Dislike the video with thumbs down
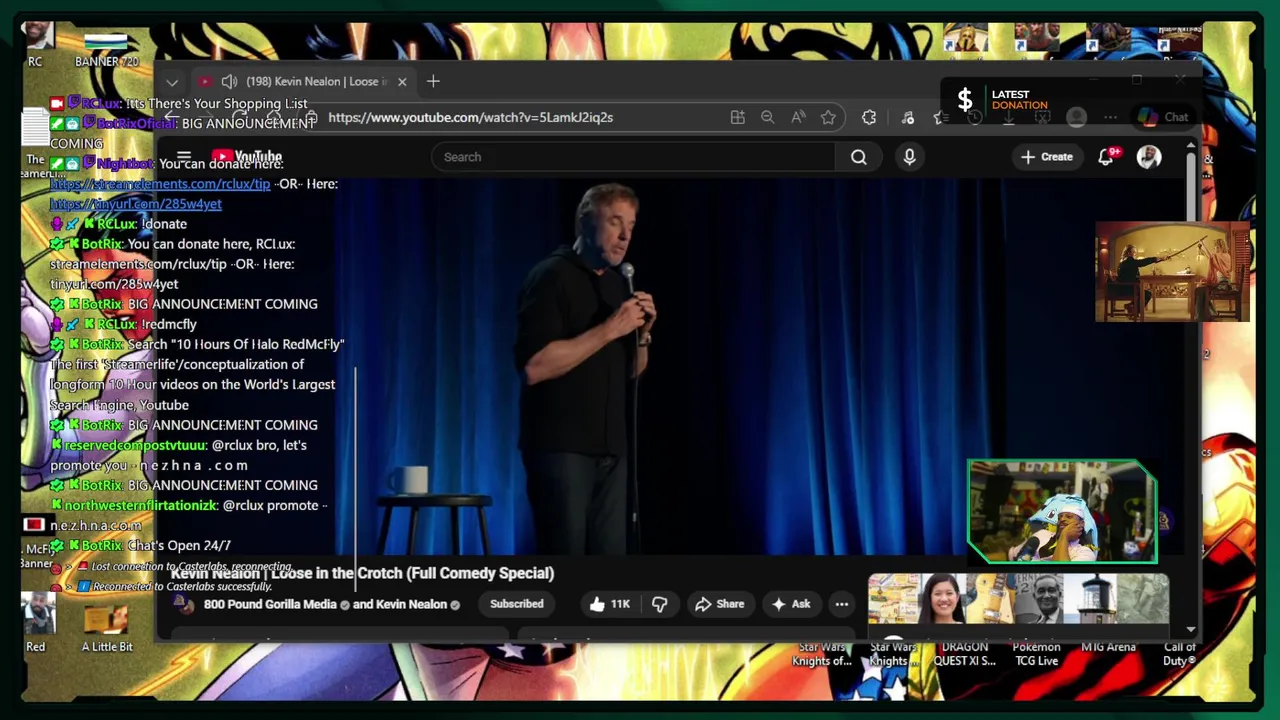This screenshot has width=1280, height=720. pyautogui.click(x=659, y=604)
